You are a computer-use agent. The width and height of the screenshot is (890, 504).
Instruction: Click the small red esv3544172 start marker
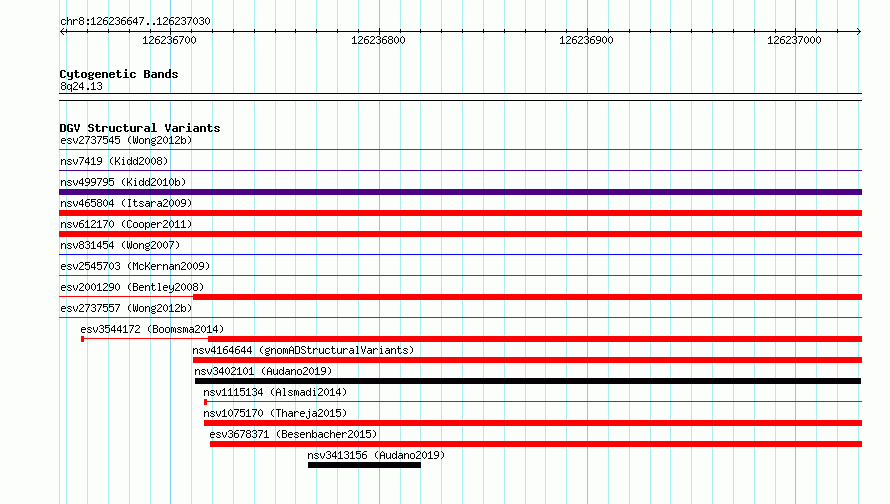pyautogui.click(x=83, y=339)
